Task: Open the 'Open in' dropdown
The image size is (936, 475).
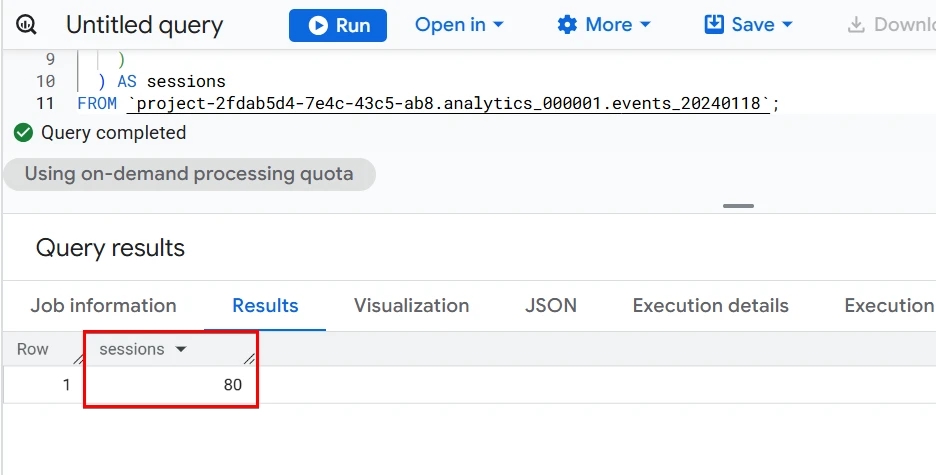Action: tap(459, 25)
